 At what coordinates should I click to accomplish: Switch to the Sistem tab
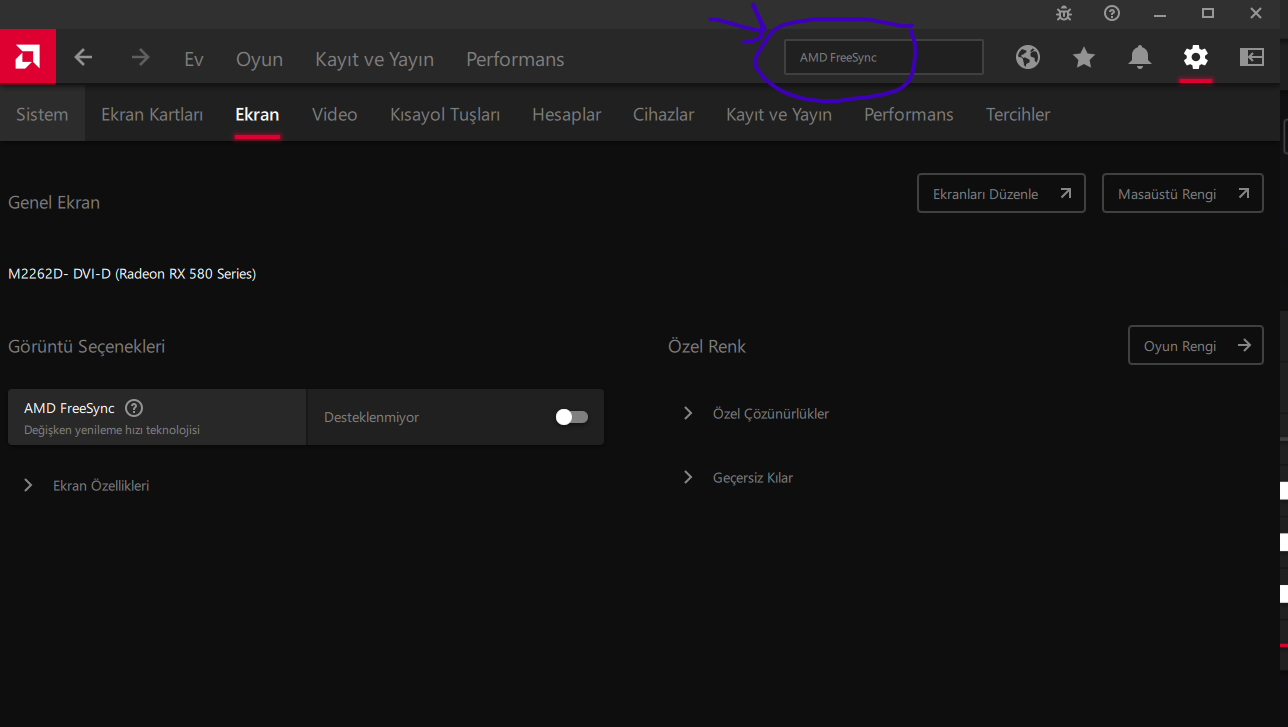[x=42, y=114]
